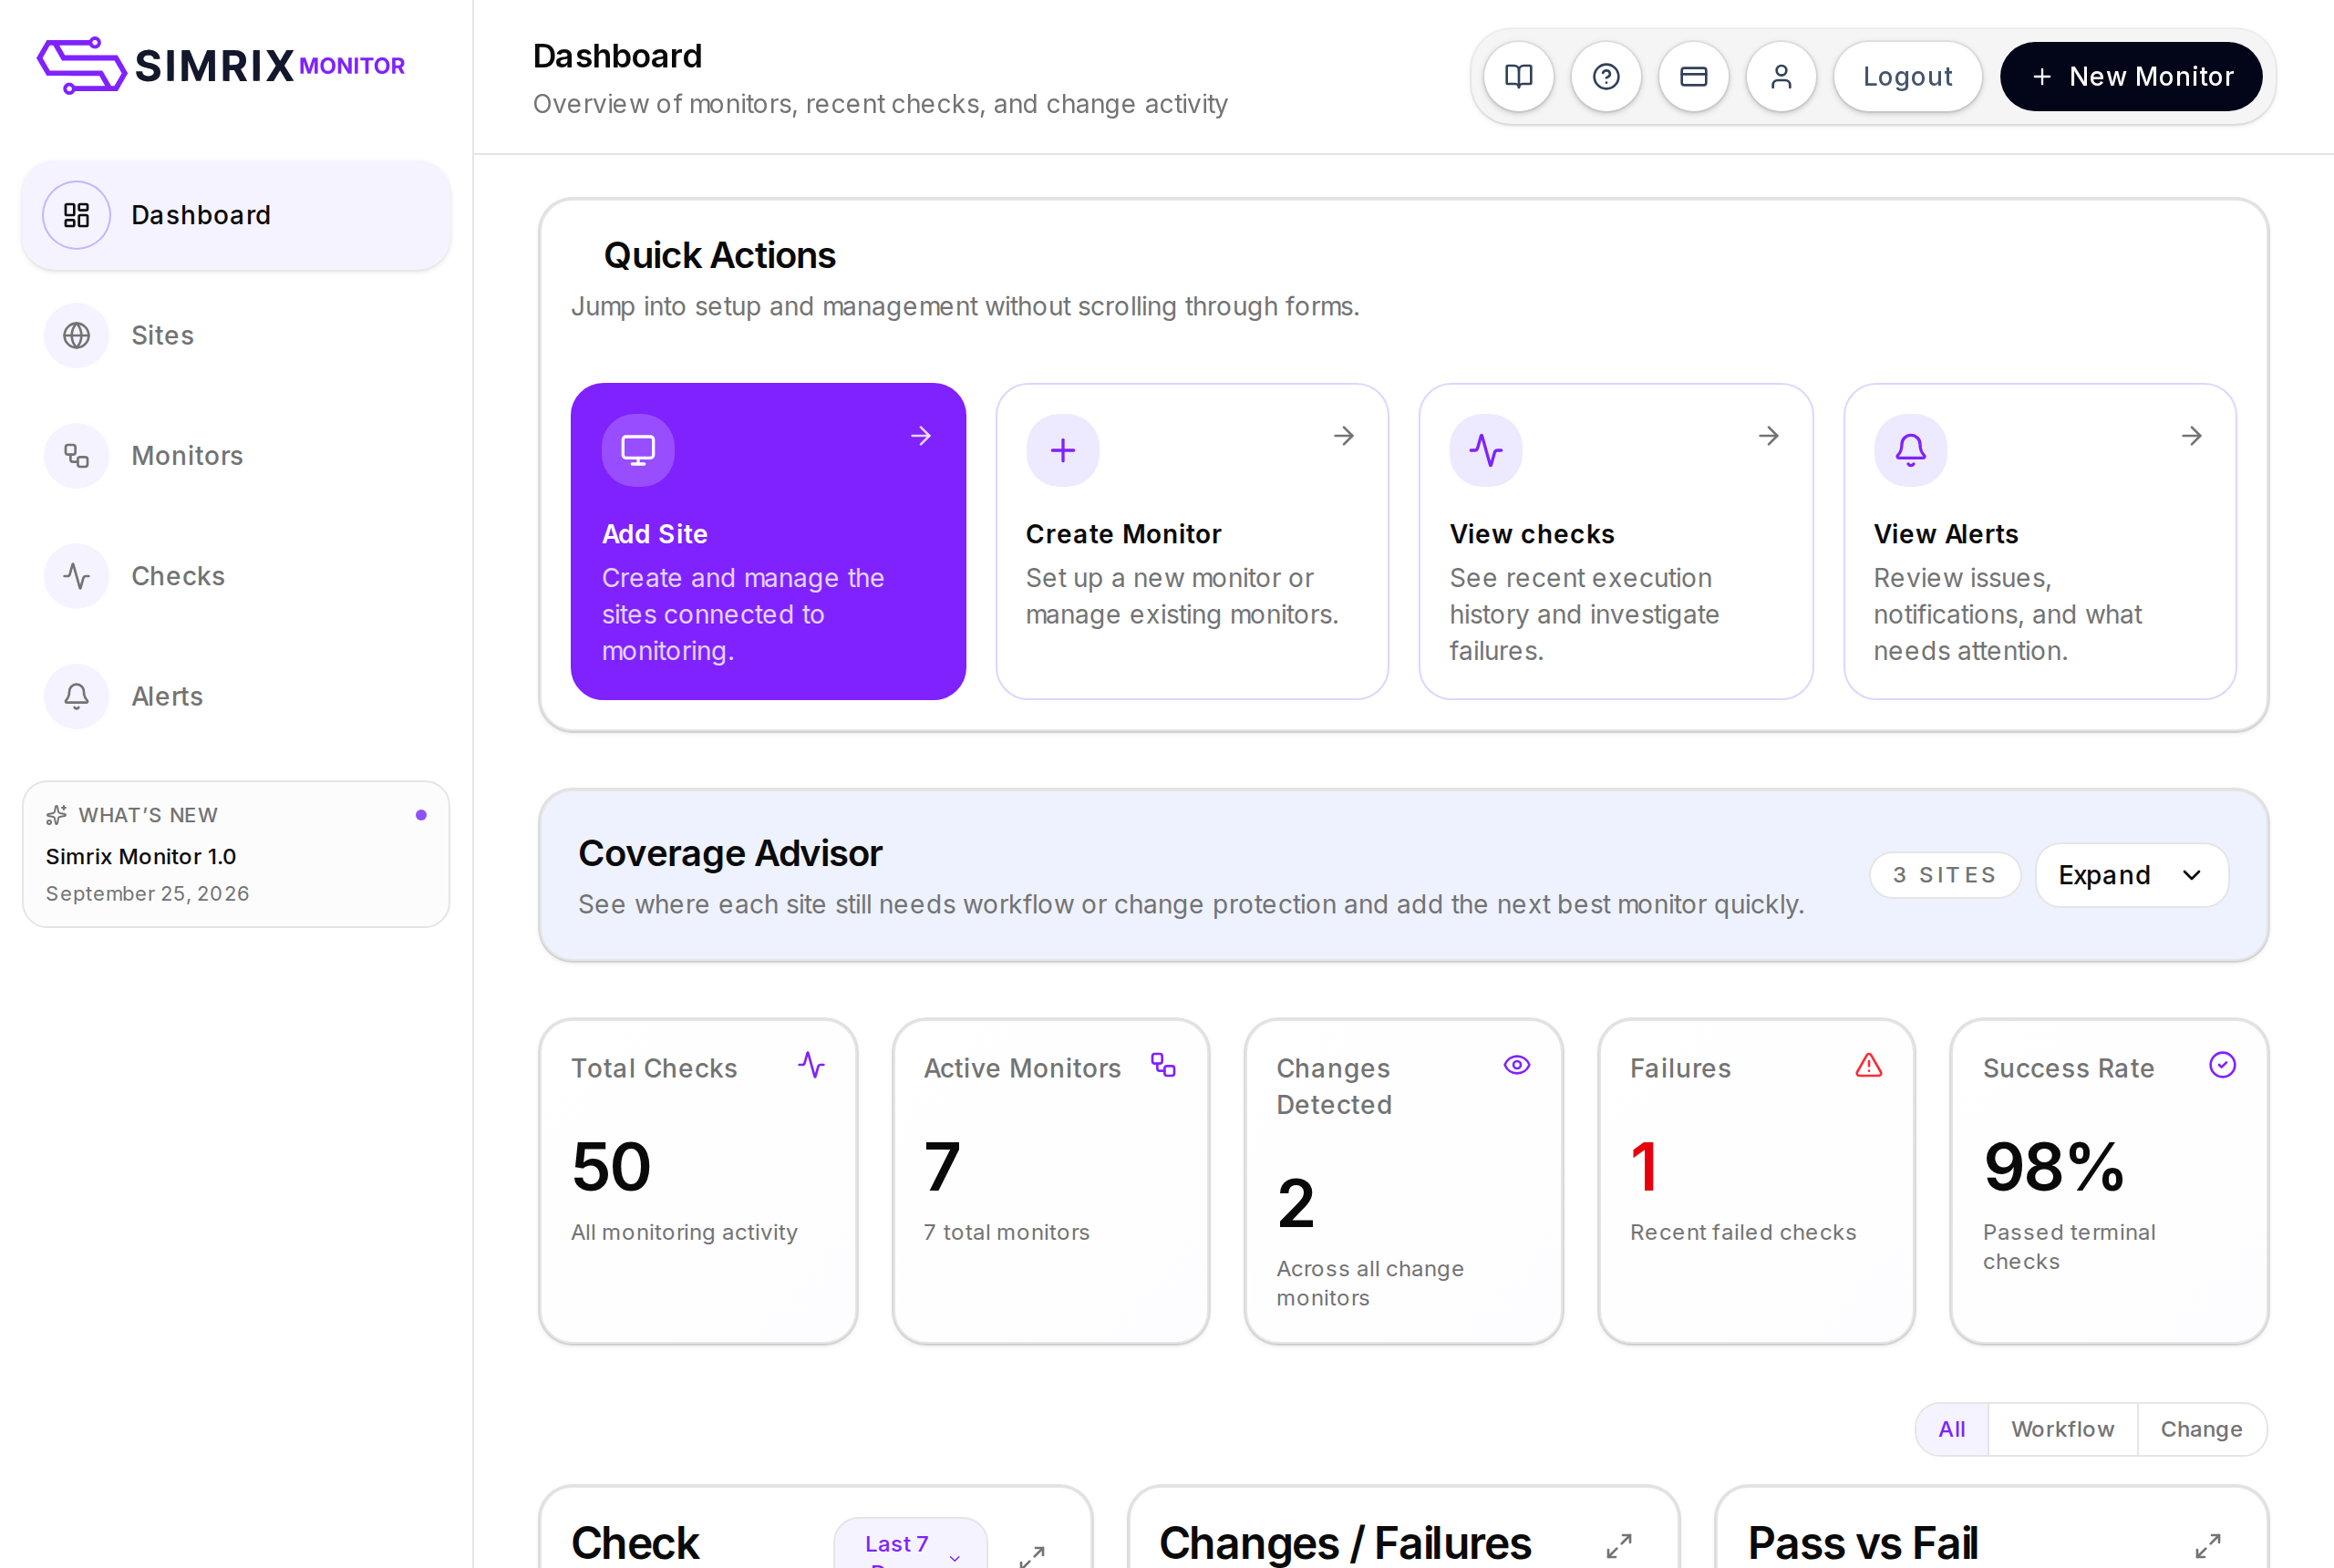Open the Add Site quick action

(x=768, y=541)
